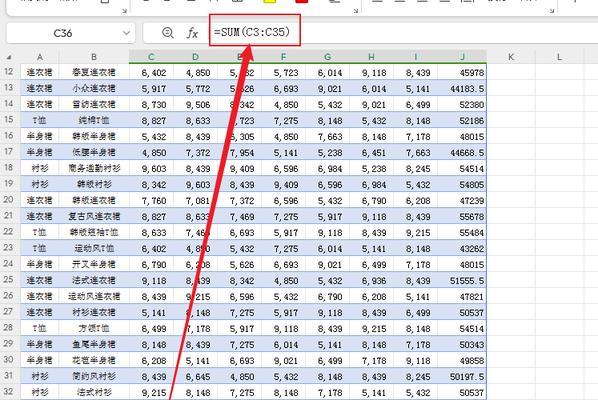Select column K header

click(x=511, y=57)
